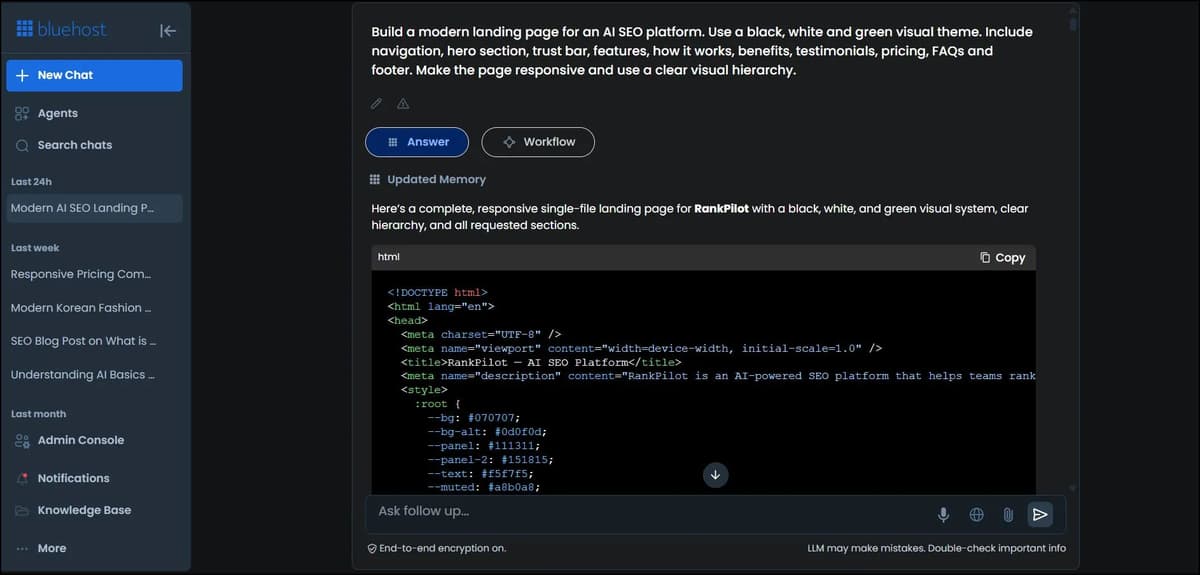Screen dimensions: 1200x575
Task: Click the html language label
Action: 389,257
